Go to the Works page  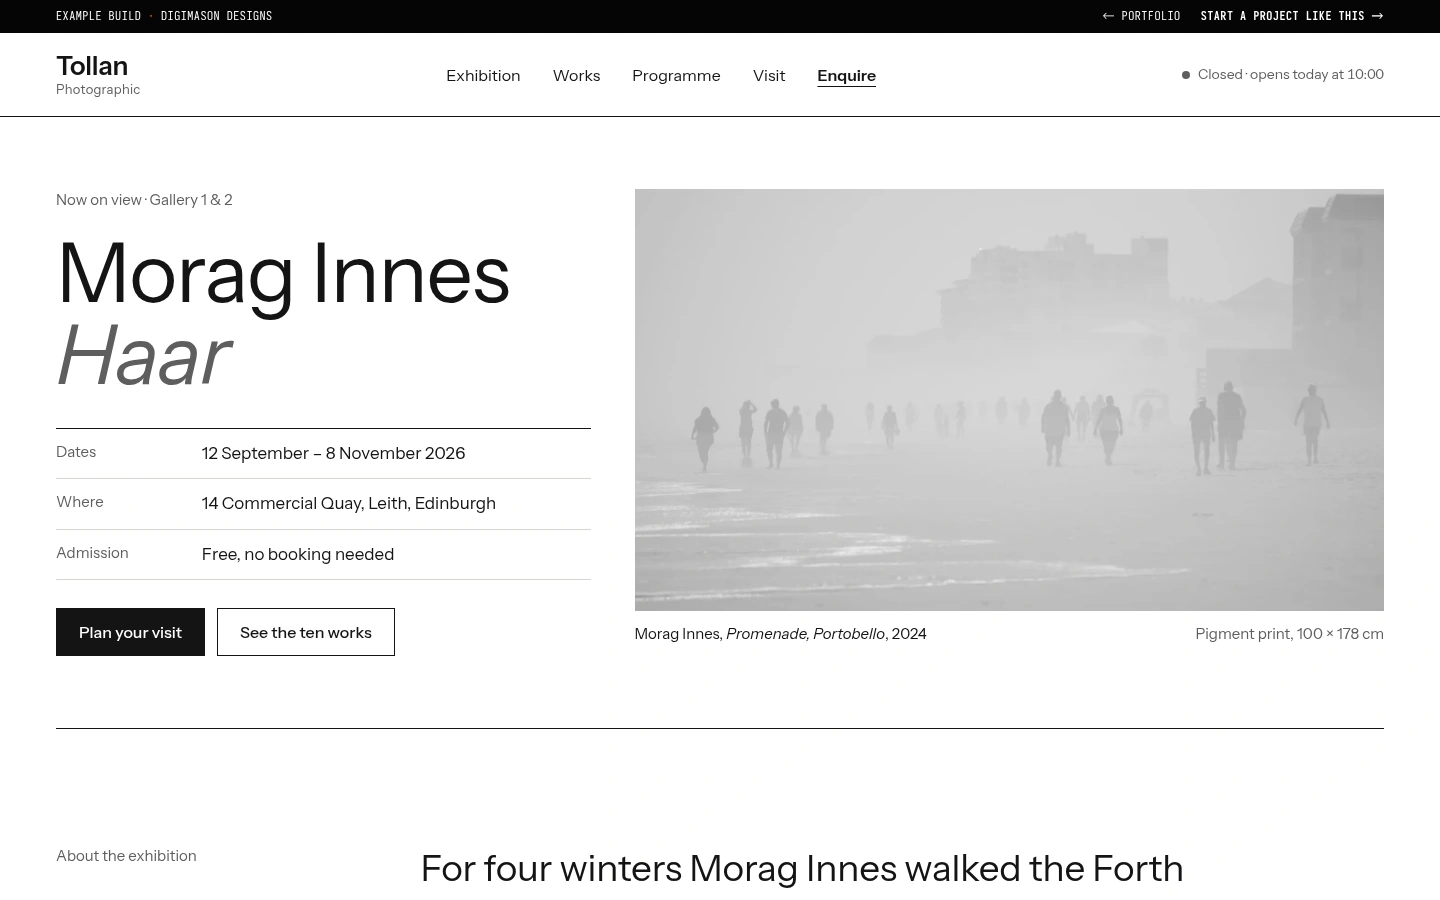(576, 76)
